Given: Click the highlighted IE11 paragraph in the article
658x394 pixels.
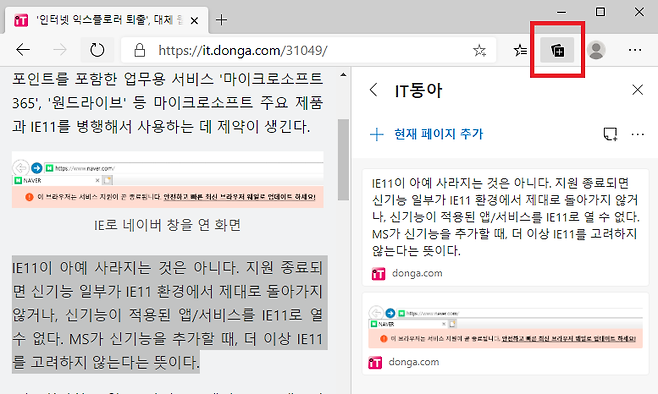Looking at the screenshot, I should (170, 314).
